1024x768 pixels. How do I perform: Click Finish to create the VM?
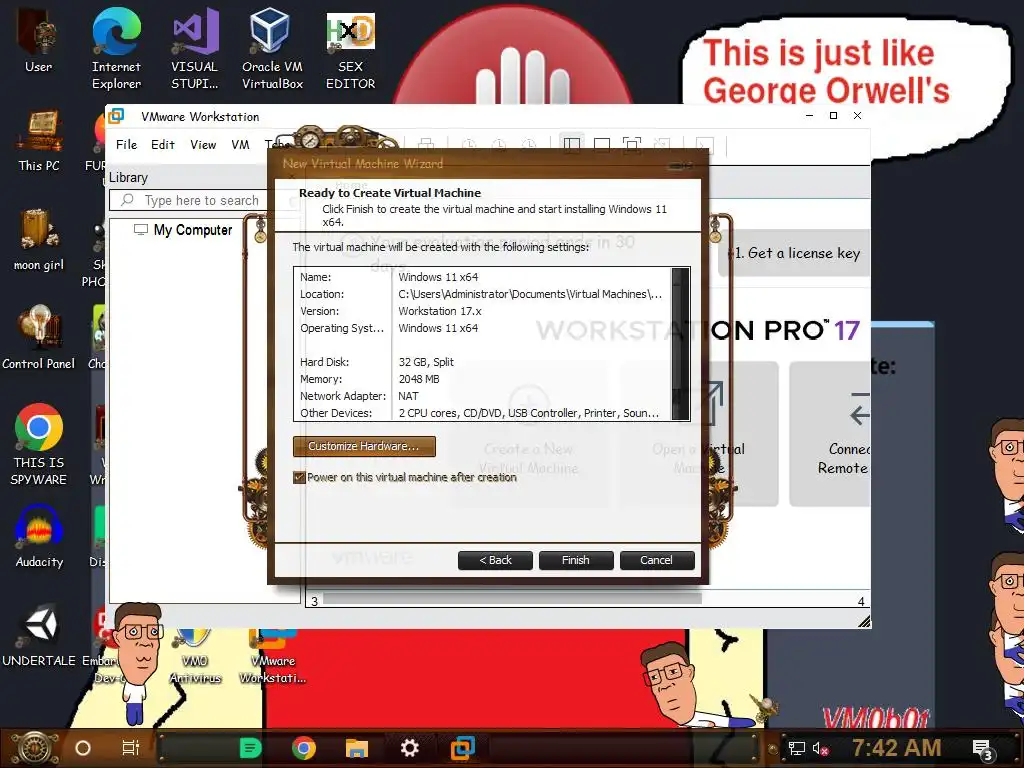pos(575,560)
